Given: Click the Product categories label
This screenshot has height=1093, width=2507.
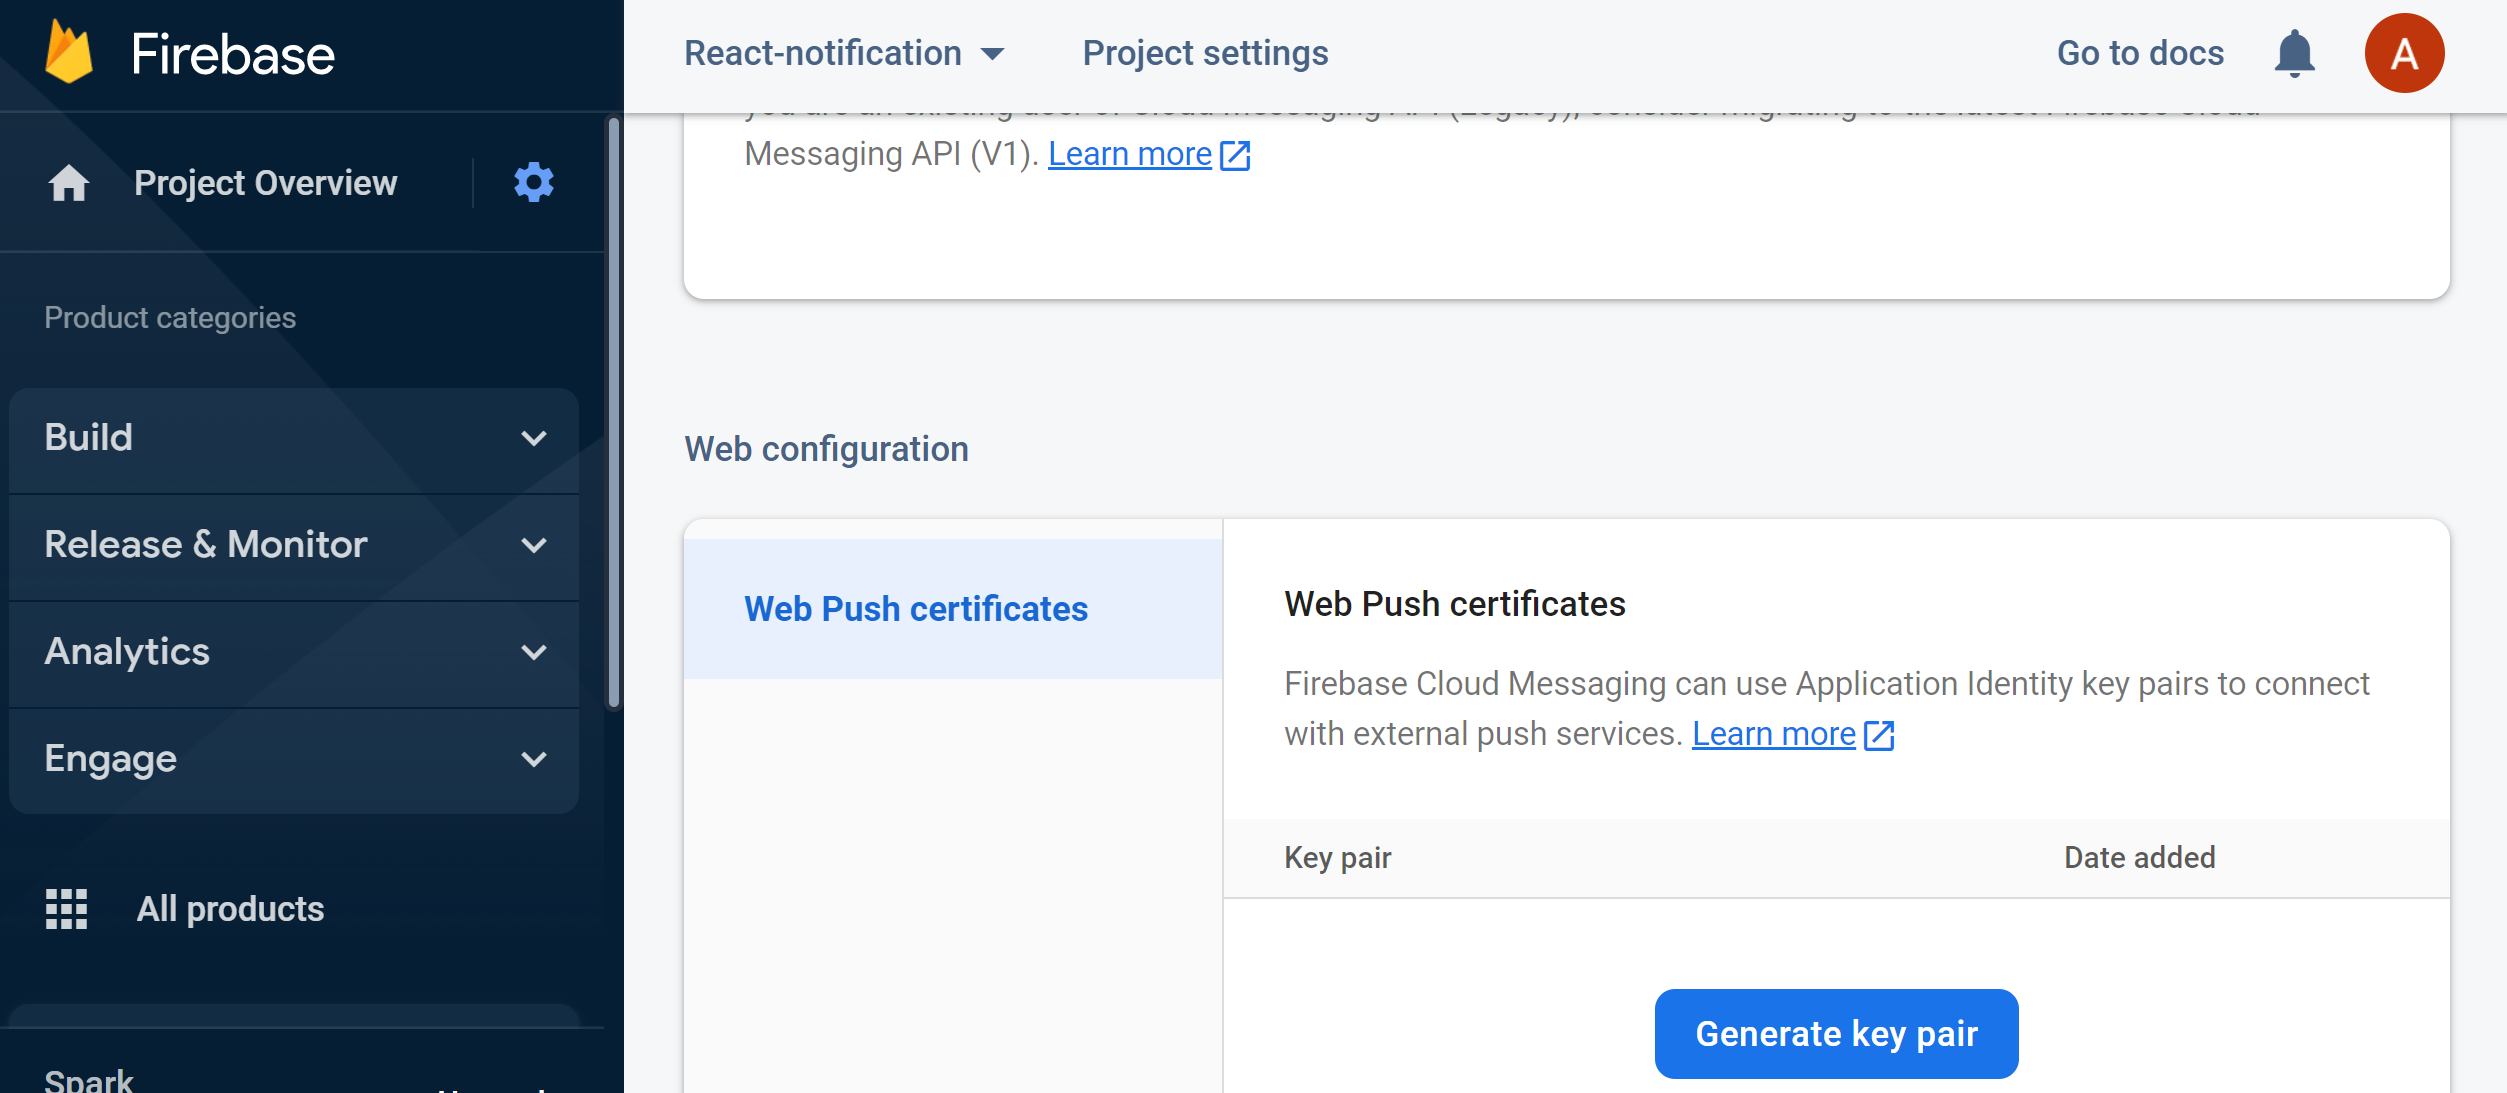Looking at the screenshot, I should [x=170, y=318].
